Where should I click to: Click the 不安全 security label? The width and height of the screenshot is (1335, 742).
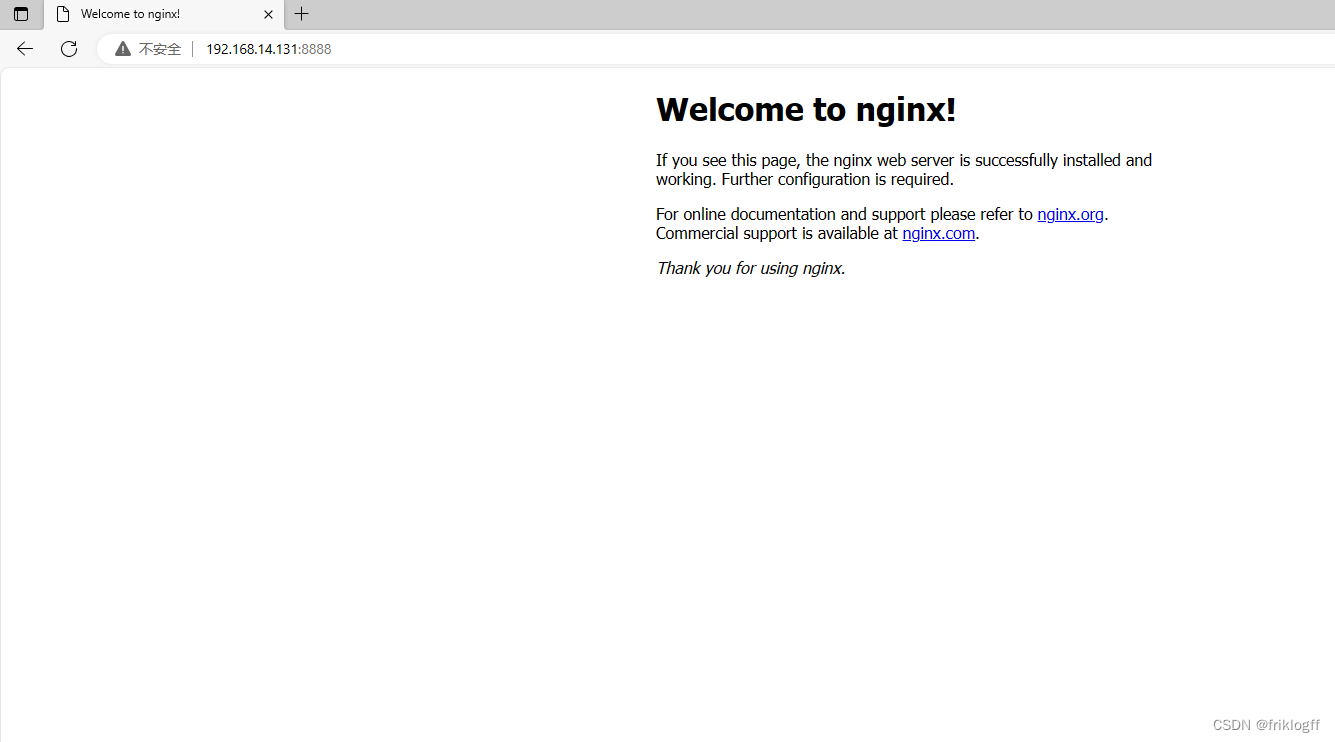coord(160,49)
